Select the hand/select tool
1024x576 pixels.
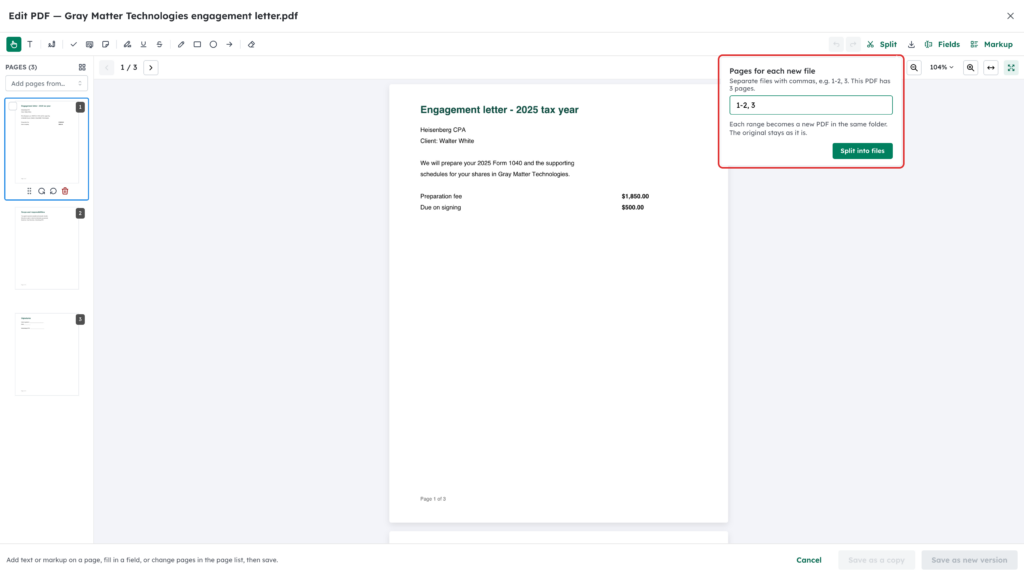(x=14, y=44)
